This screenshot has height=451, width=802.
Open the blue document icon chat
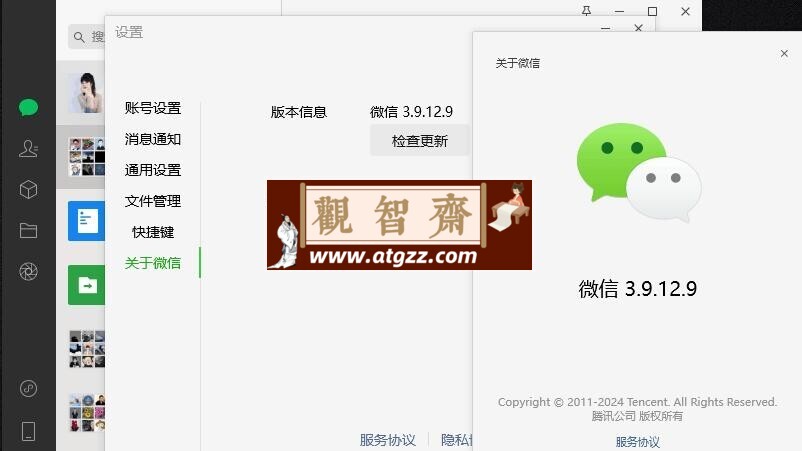pyautogui.click(x=86, y=221)
